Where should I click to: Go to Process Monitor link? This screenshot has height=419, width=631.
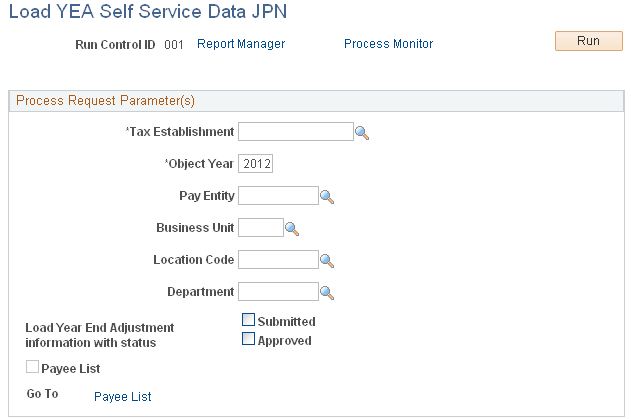click(x=388, y=44)
